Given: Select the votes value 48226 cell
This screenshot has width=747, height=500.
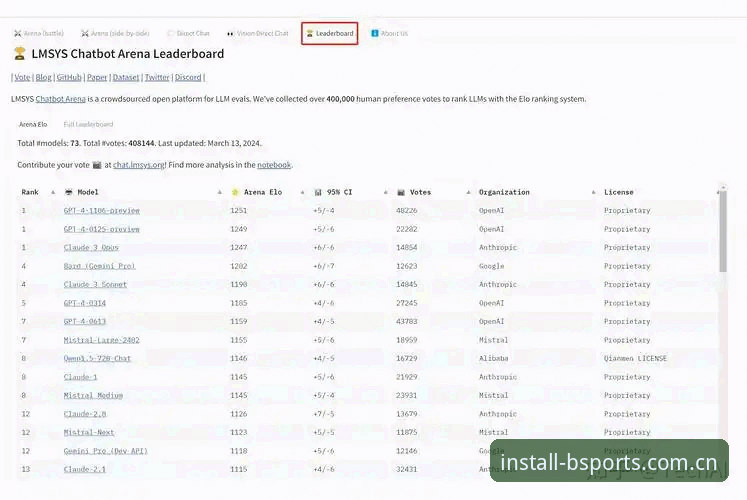Looking at the screenshot, I should coord(406,210).
